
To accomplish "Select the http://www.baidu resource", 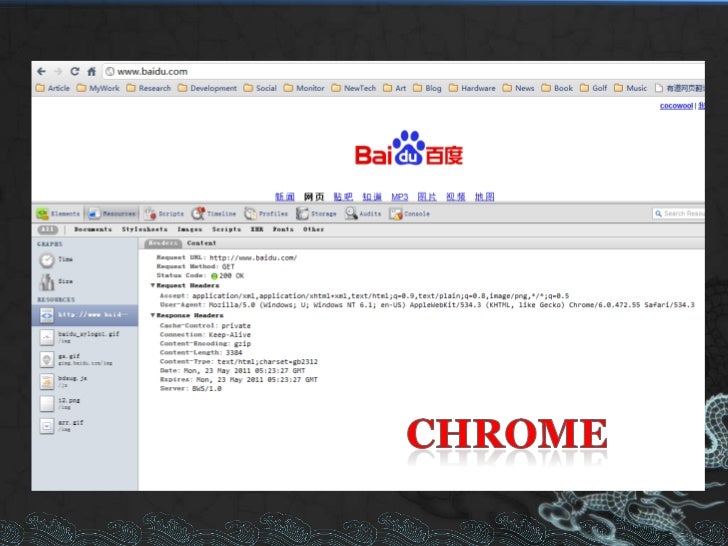I will coord(84,315).
